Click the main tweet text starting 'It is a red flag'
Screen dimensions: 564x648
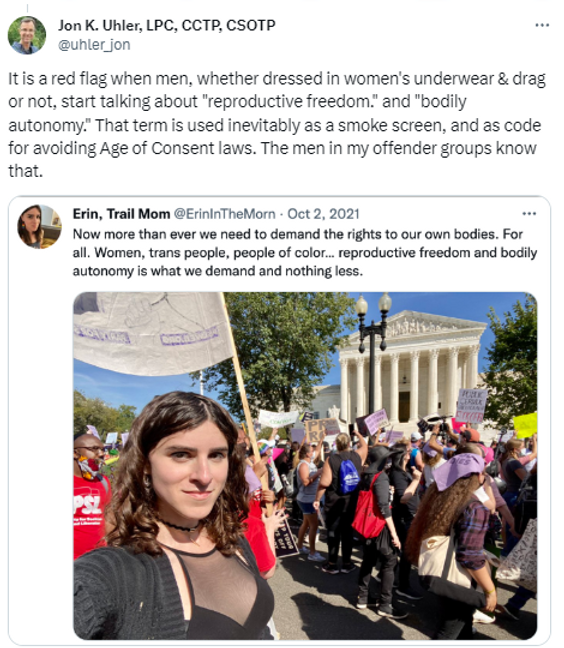tap(277, 124)
